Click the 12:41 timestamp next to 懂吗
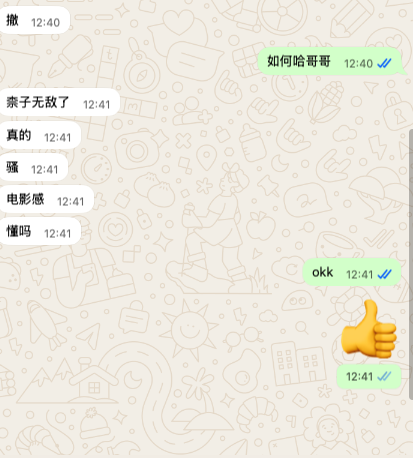 click(57, 233)
